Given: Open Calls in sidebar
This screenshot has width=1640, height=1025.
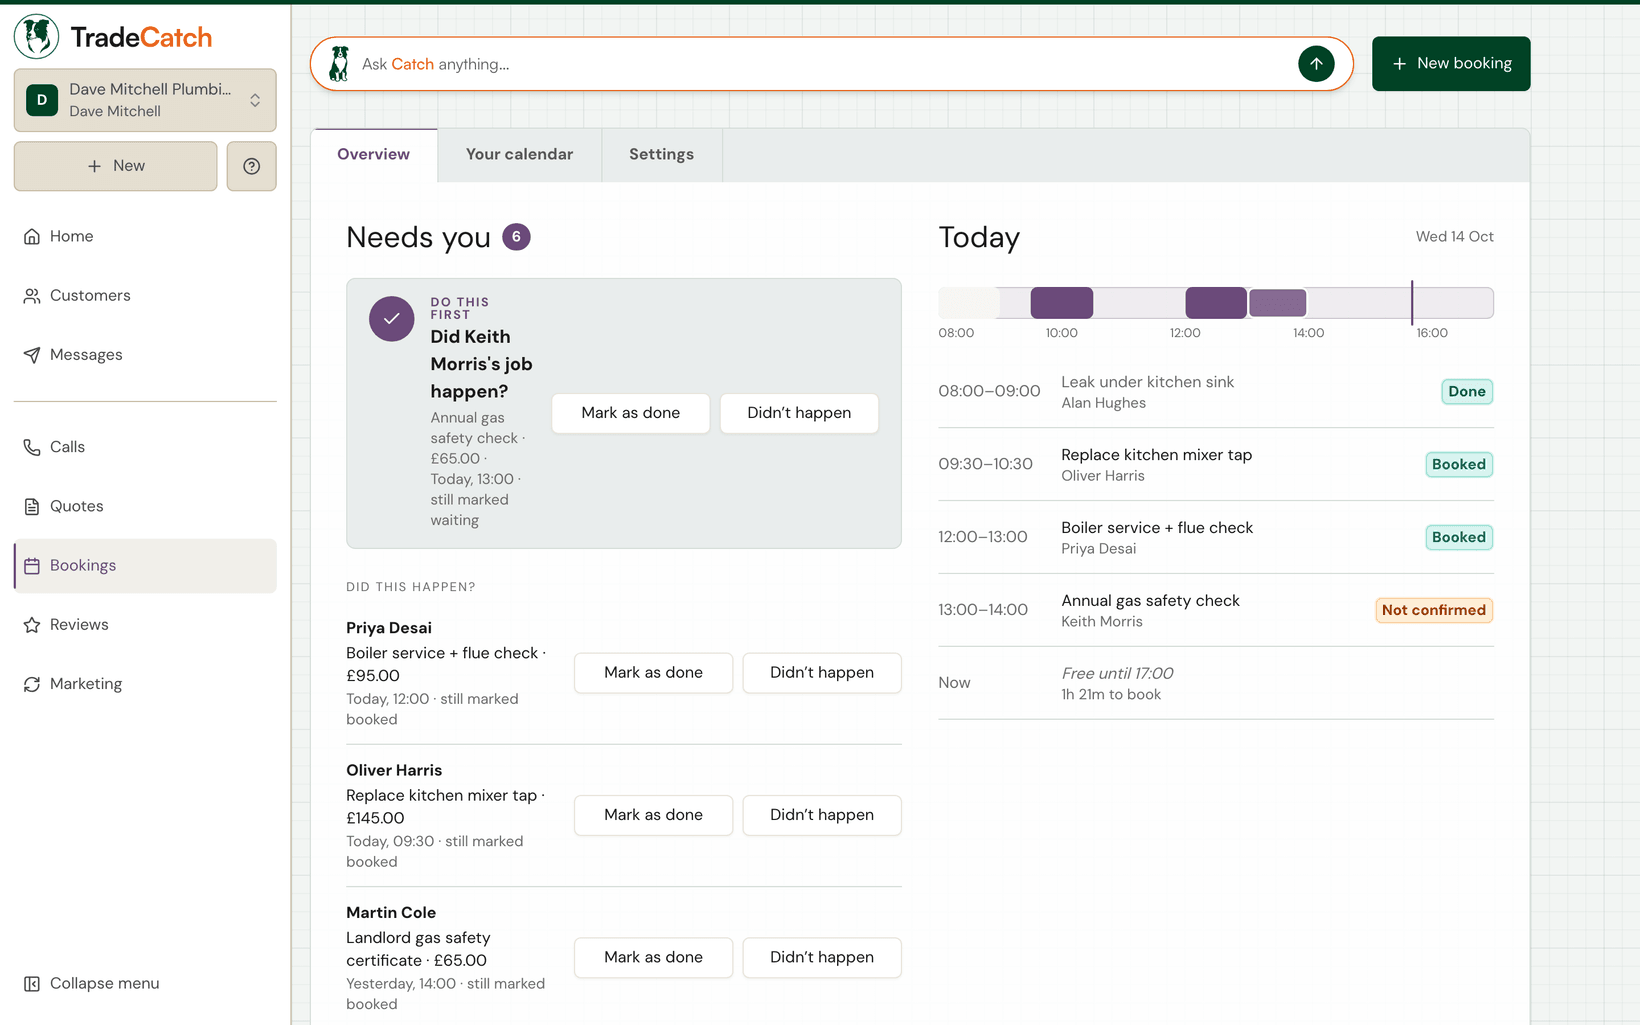Looking at the screenshot, I should click(145, 447).
